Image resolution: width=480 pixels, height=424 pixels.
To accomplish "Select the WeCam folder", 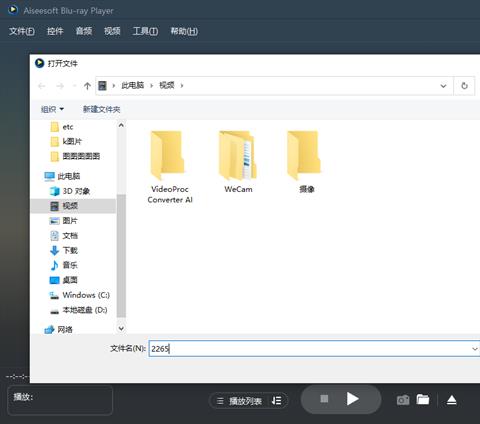I will coord(238,162).
